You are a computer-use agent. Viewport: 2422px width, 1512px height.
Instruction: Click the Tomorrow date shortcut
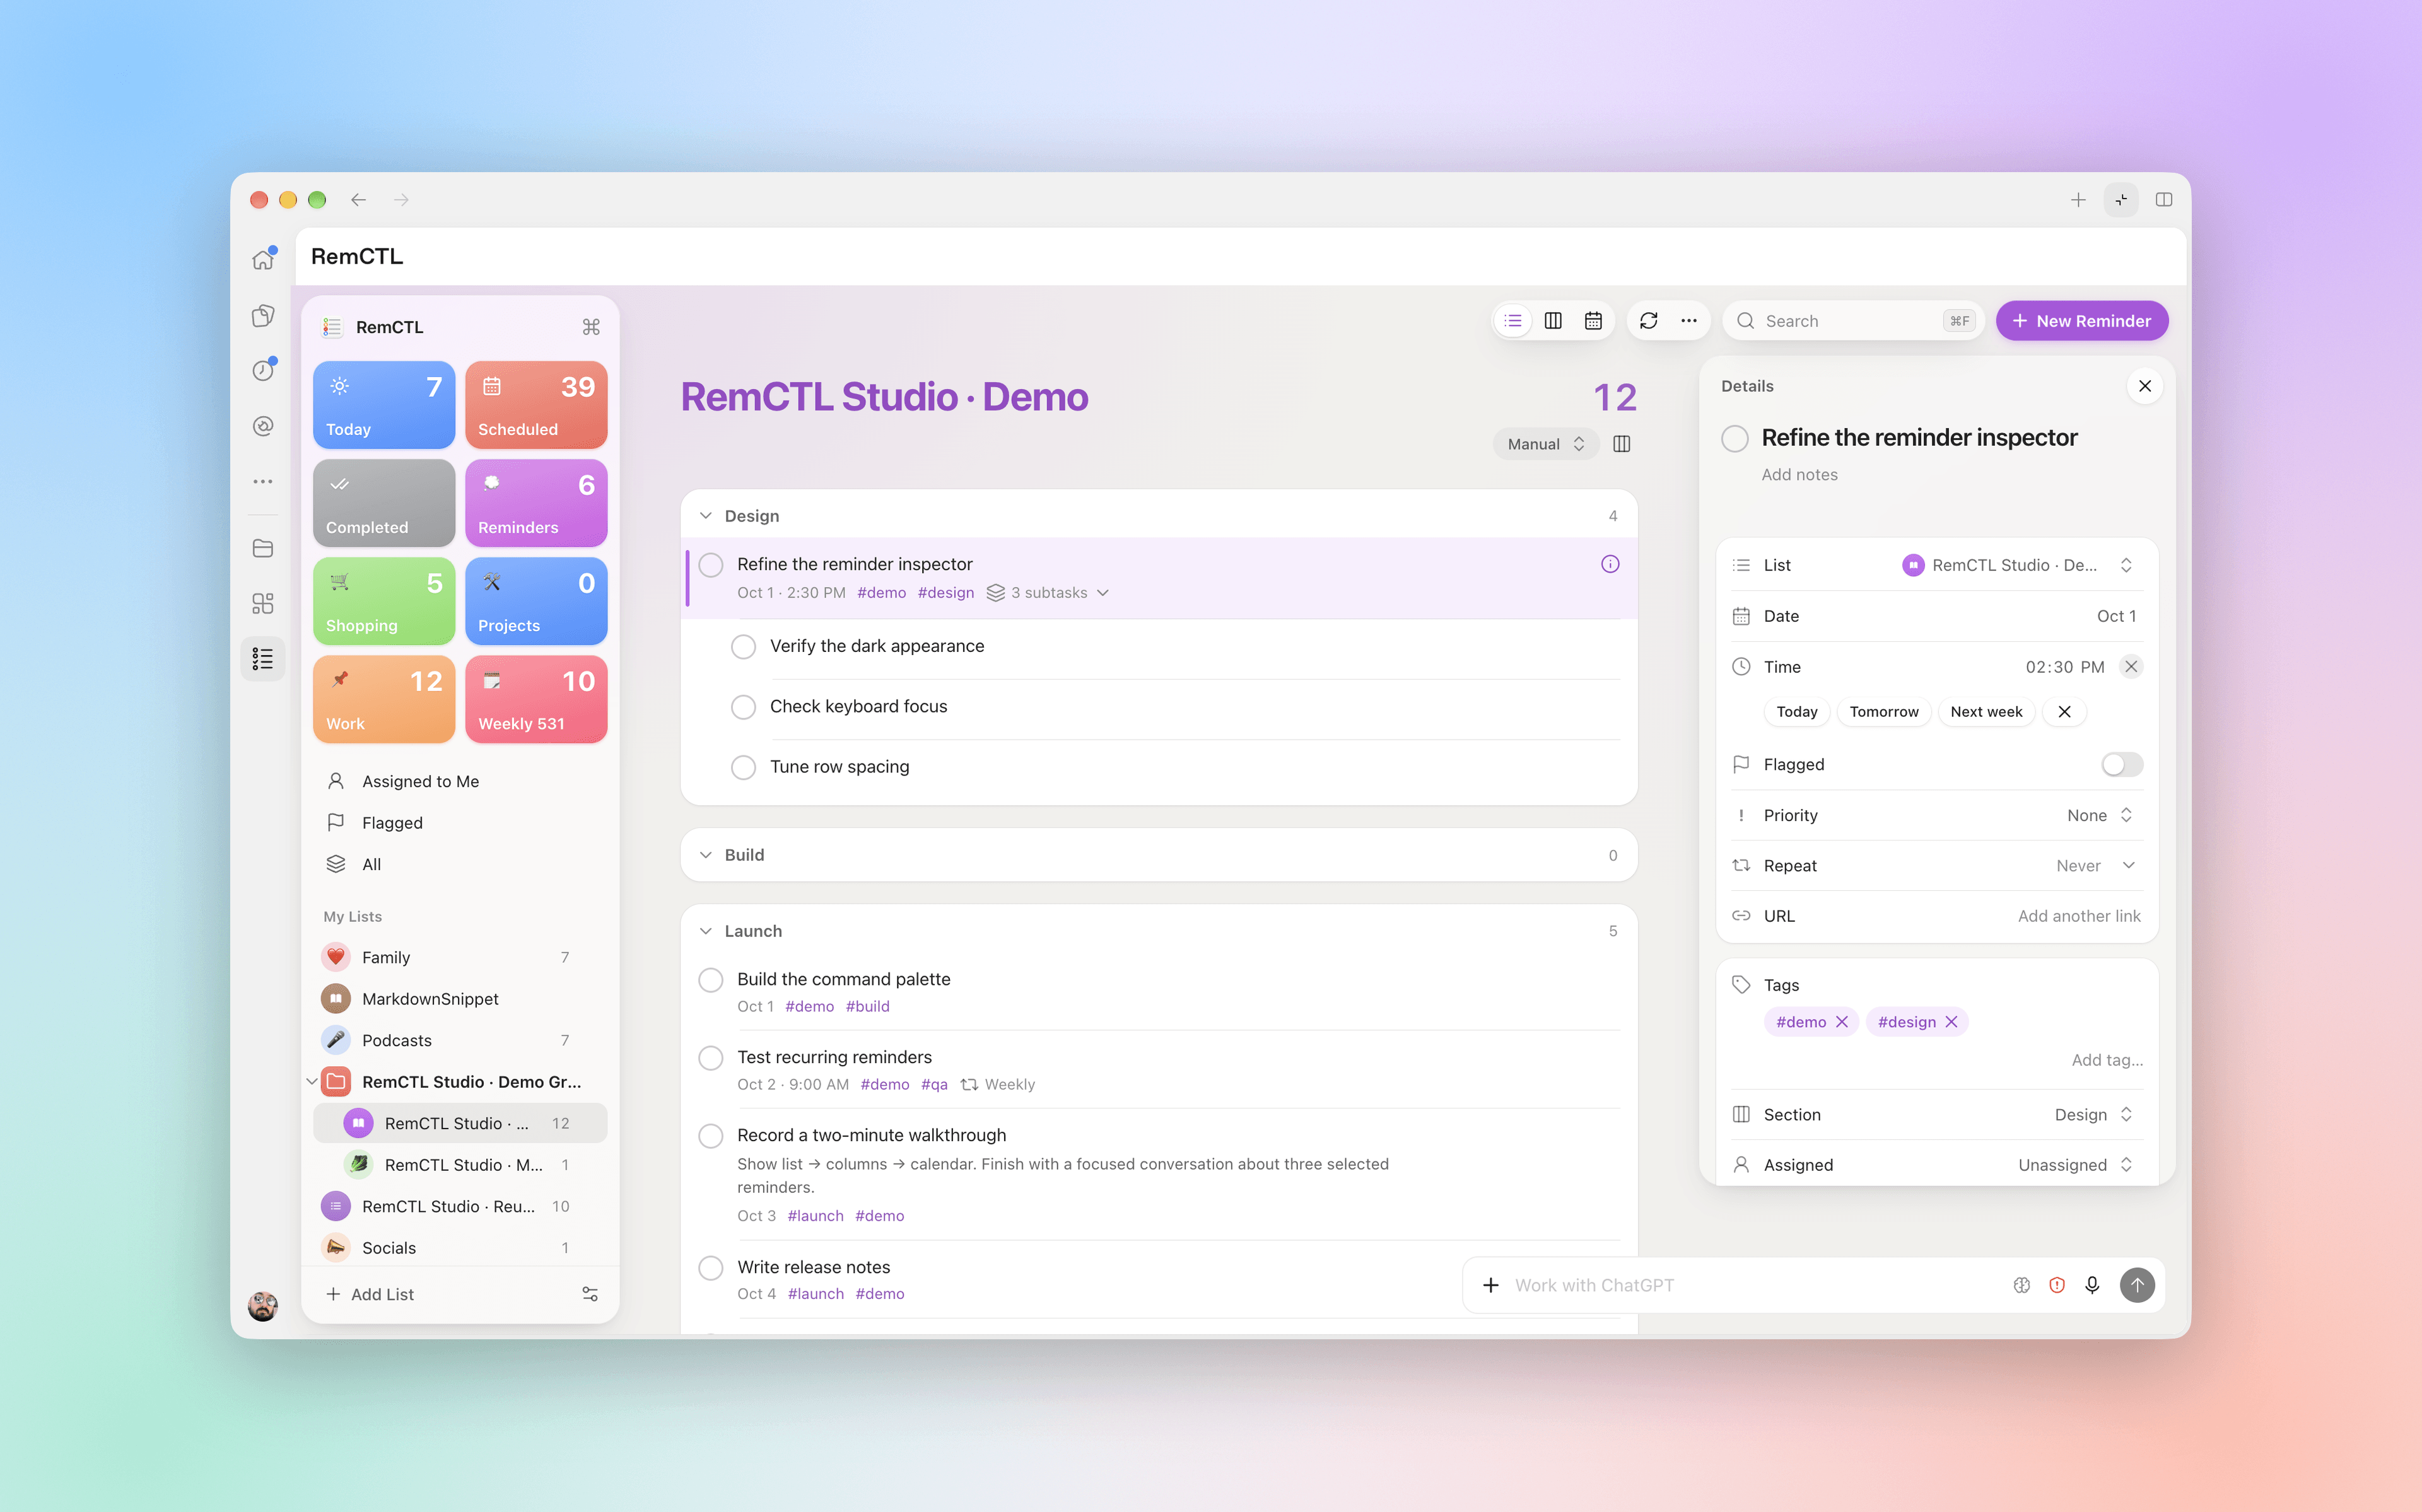(x=1884, y=712)
